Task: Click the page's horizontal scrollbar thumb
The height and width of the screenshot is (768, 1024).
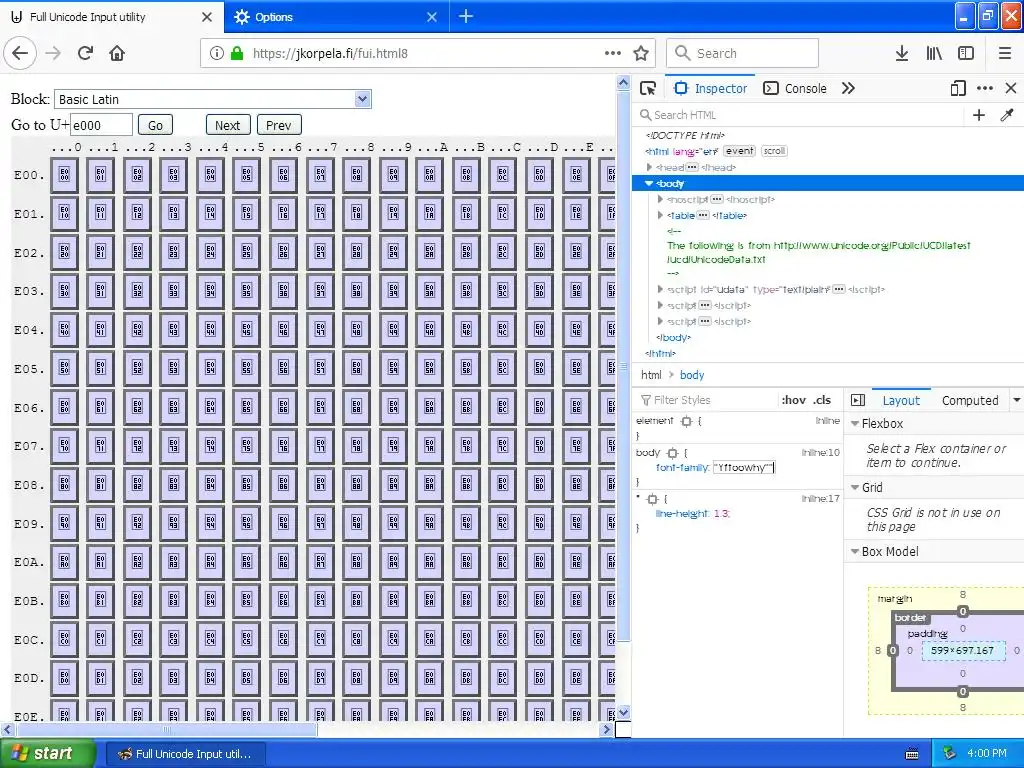Action: pos(166,729)
